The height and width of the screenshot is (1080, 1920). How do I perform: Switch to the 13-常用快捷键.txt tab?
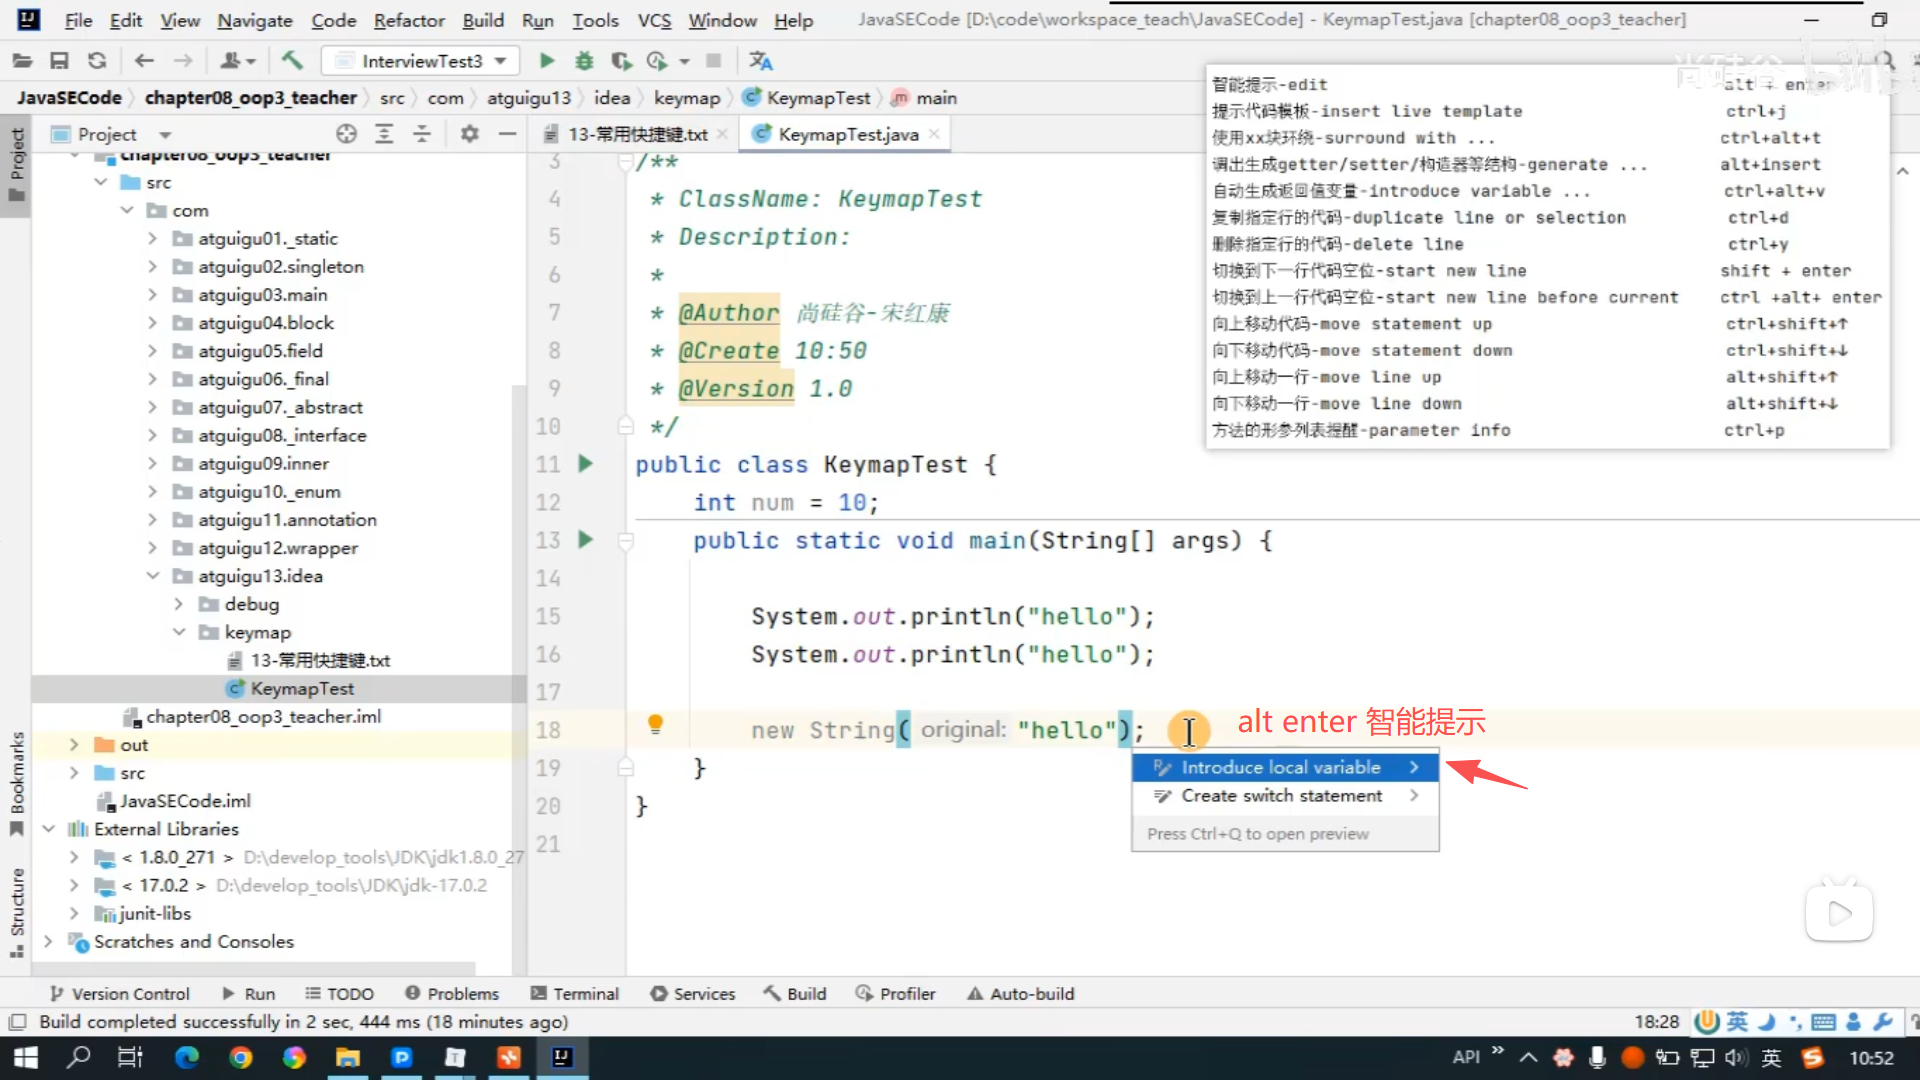click(636, 134)
